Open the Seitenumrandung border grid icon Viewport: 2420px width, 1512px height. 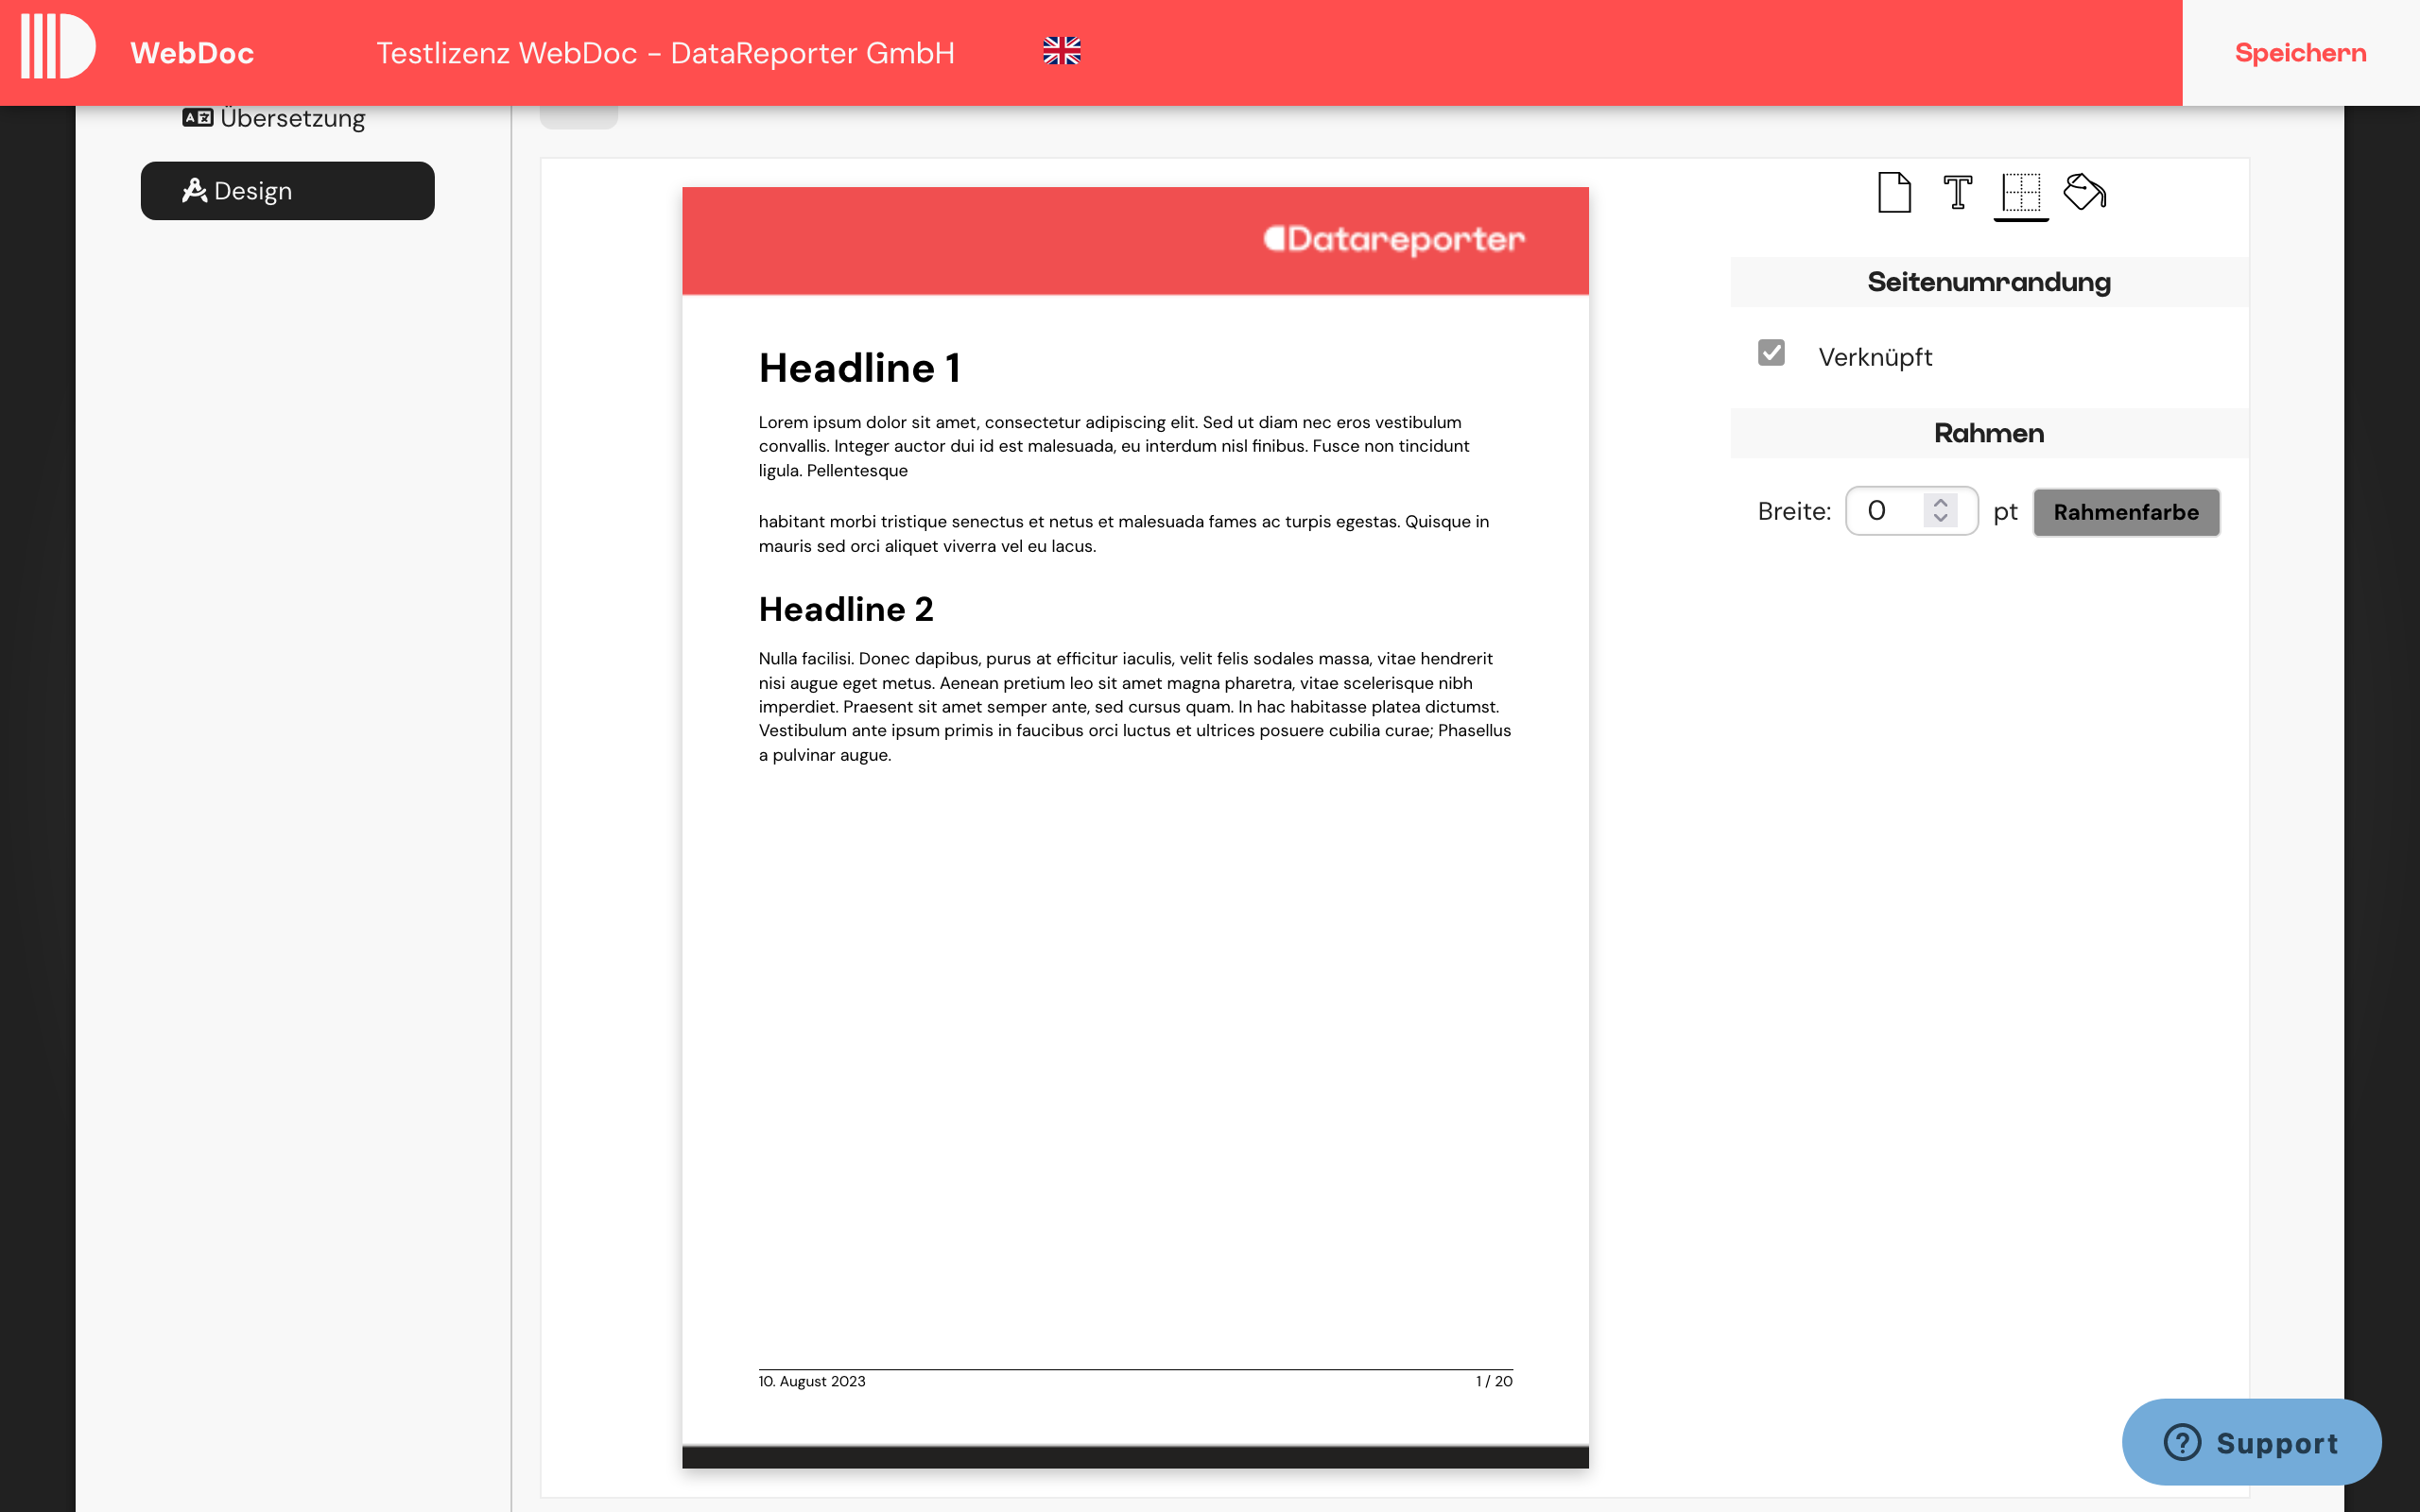tap(2021, 193)
